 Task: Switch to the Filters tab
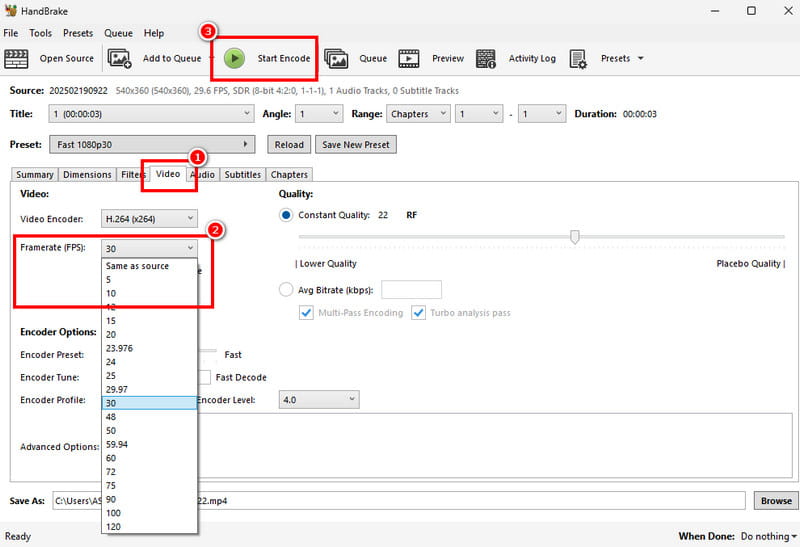coord(132,175)
